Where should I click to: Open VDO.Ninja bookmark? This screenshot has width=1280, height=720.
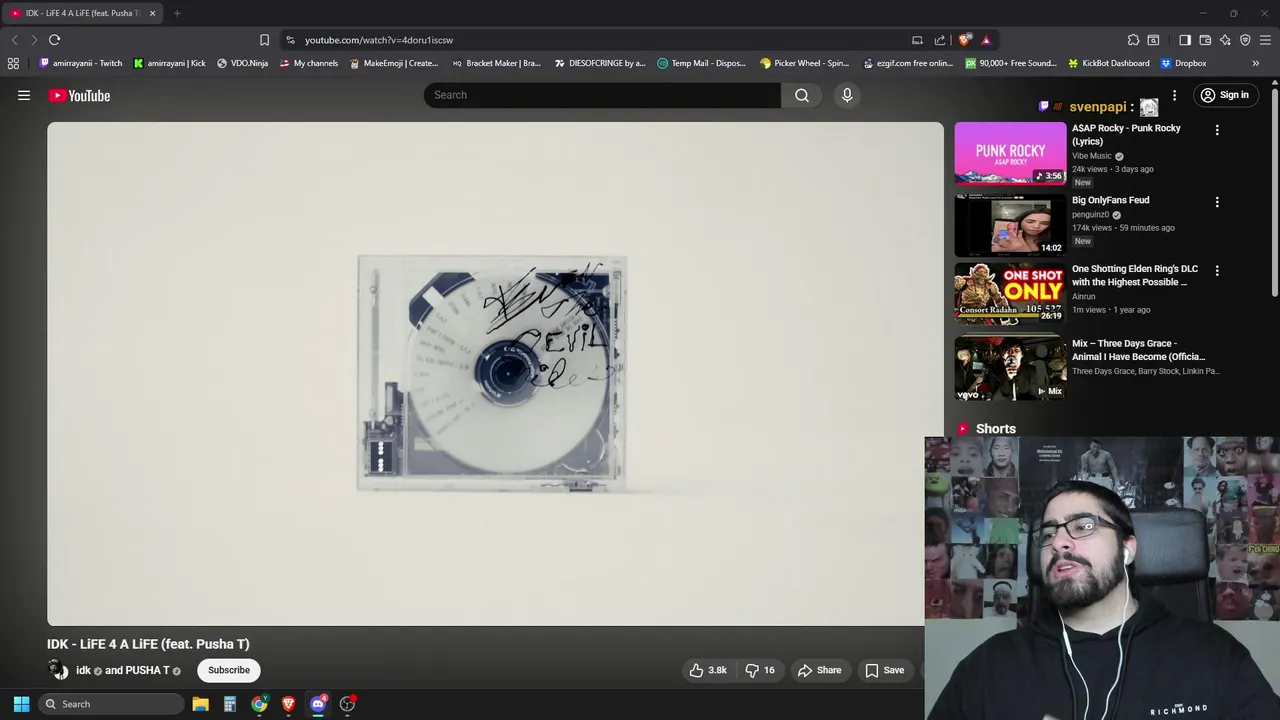pos(243,63)
